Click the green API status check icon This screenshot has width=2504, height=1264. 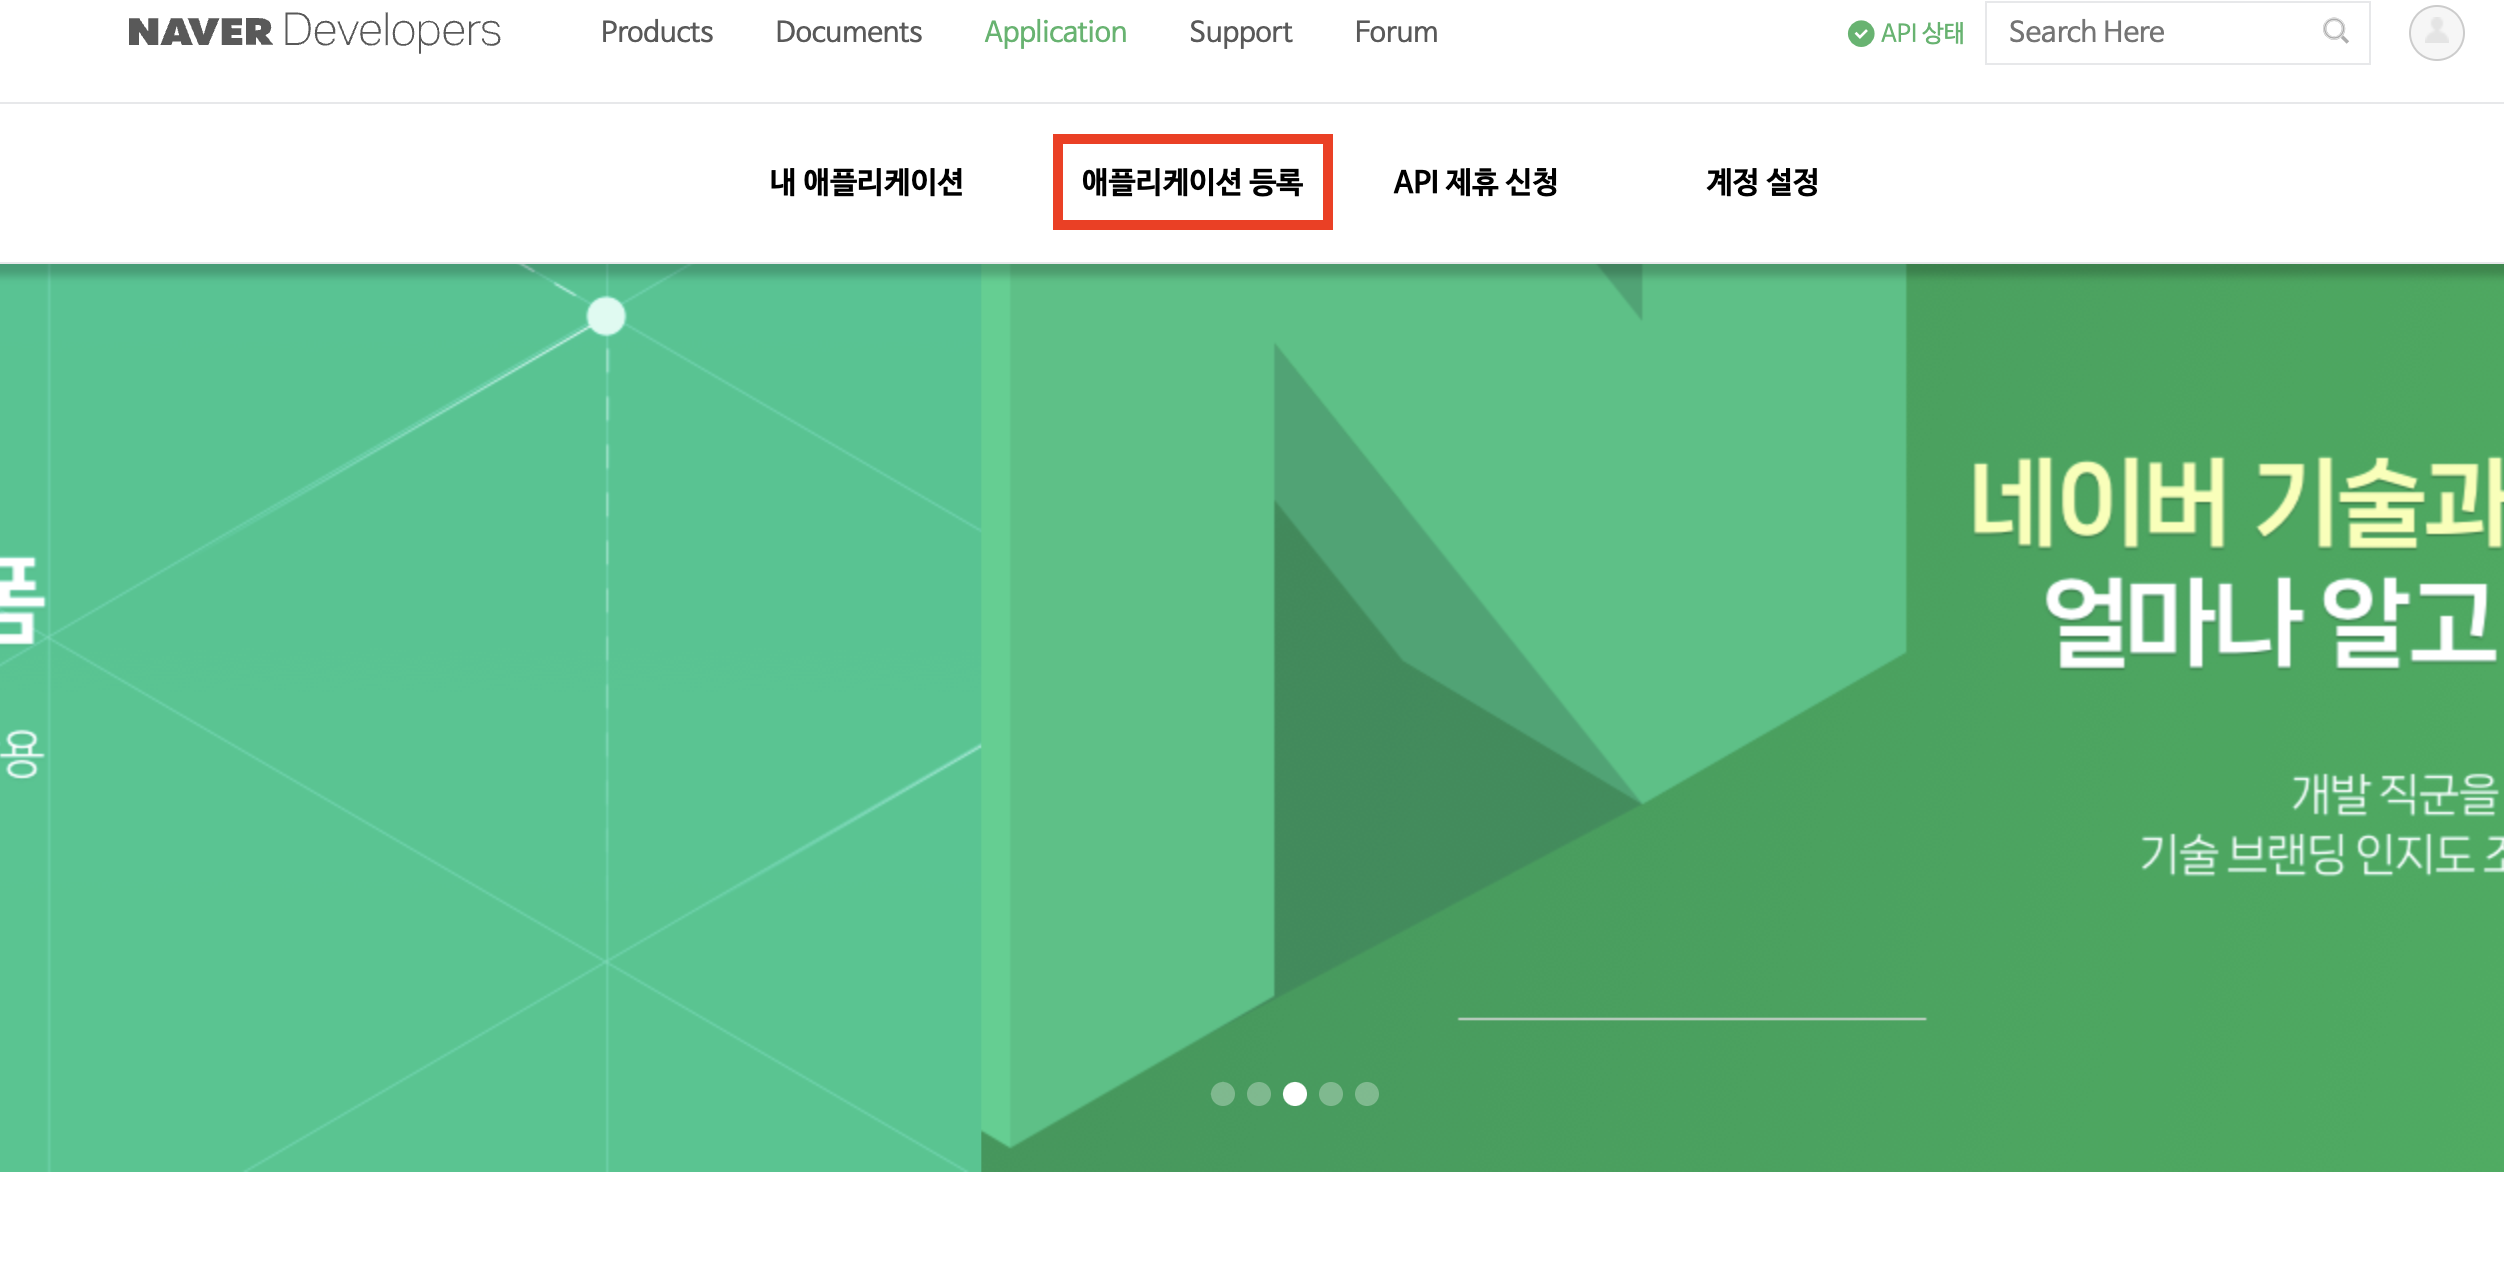(1860, 34)
